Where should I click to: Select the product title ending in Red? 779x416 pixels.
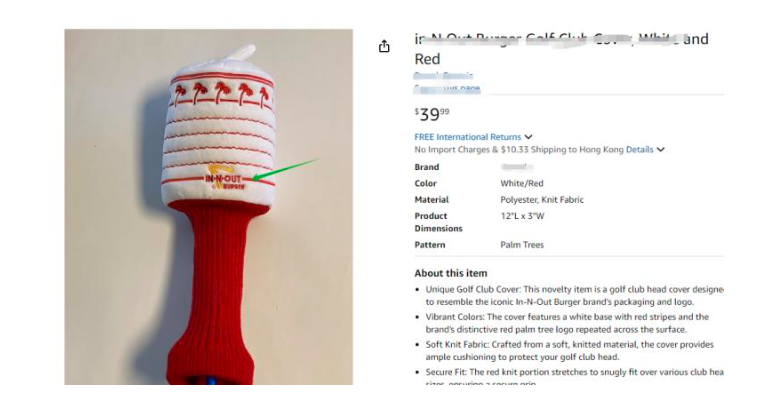tap(561, 49)
